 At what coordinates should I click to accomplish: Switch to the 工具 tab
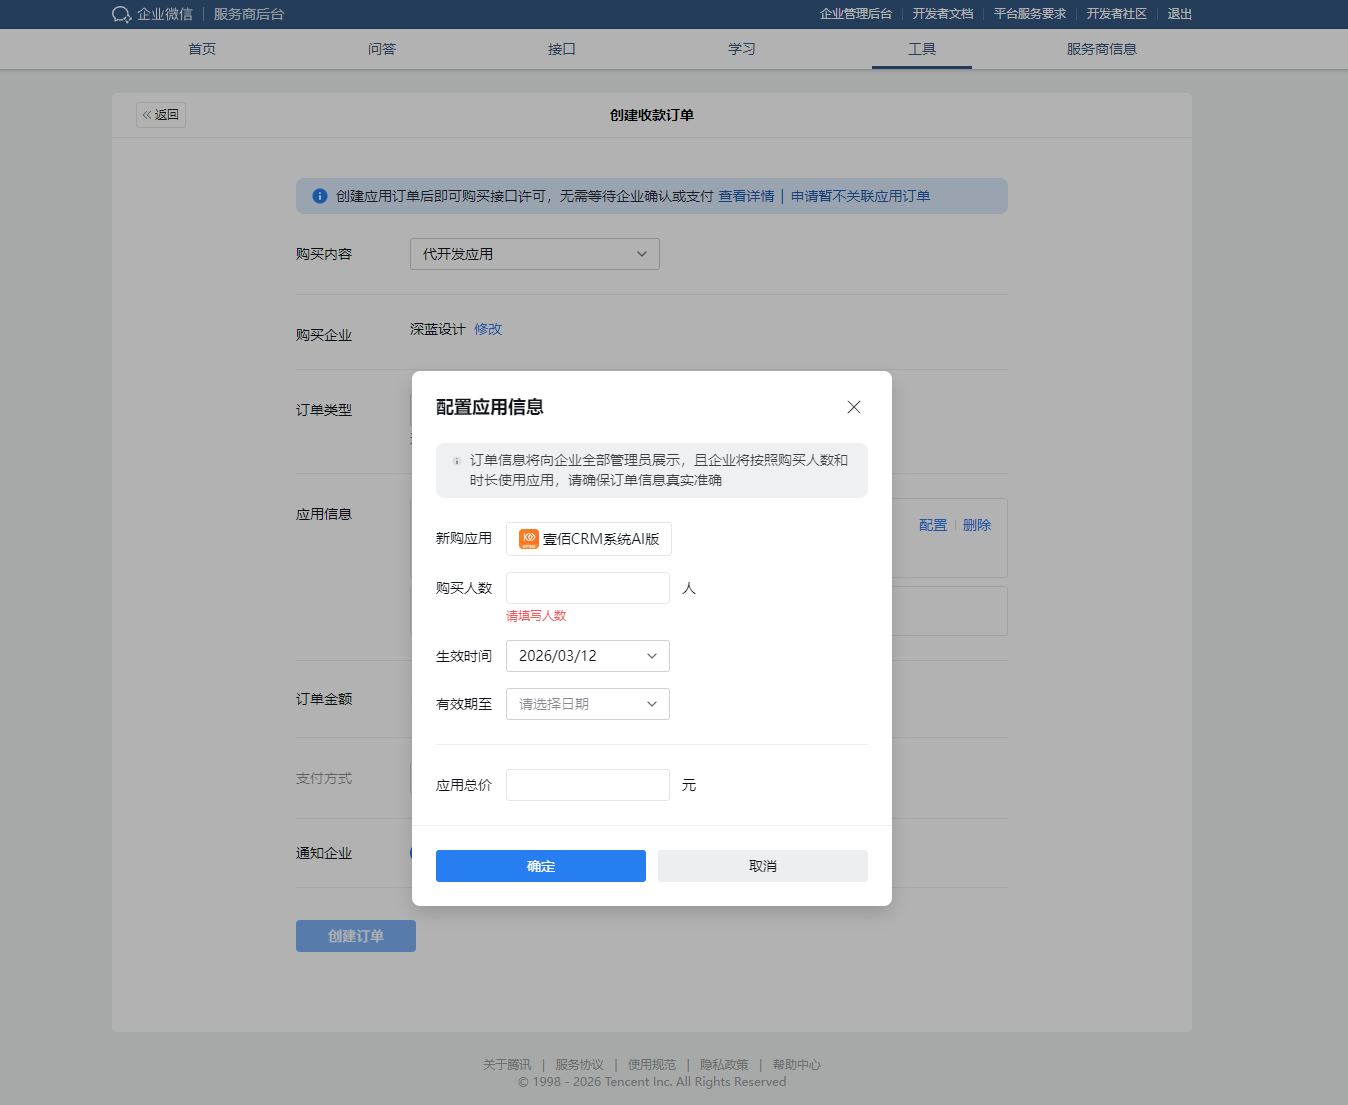921,49
